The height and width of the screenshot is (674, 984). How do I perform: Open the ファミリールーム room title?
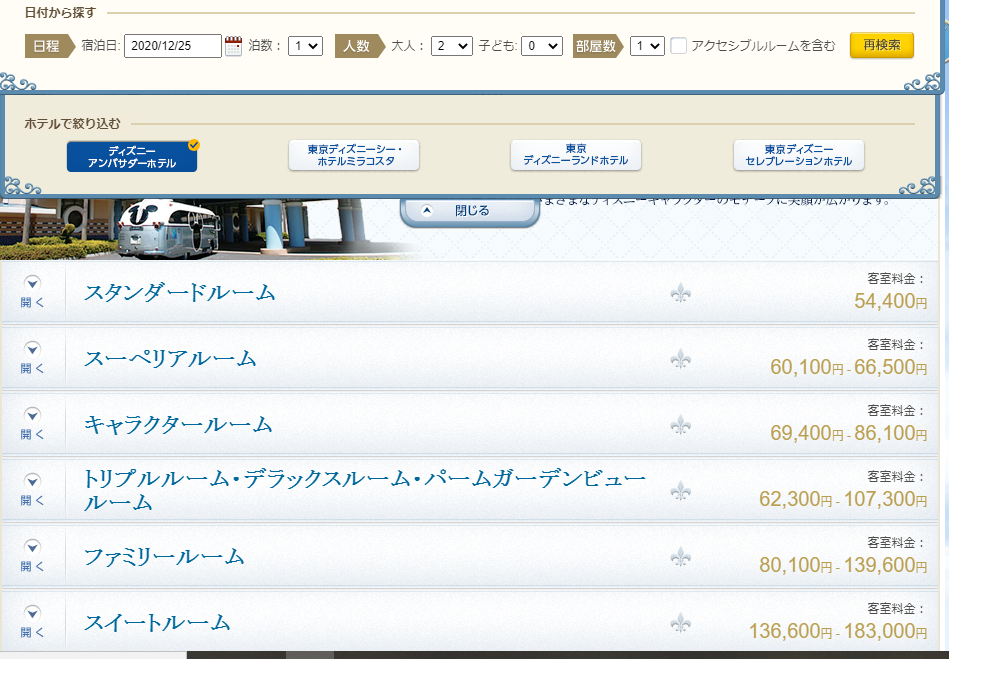click(164, 556)
